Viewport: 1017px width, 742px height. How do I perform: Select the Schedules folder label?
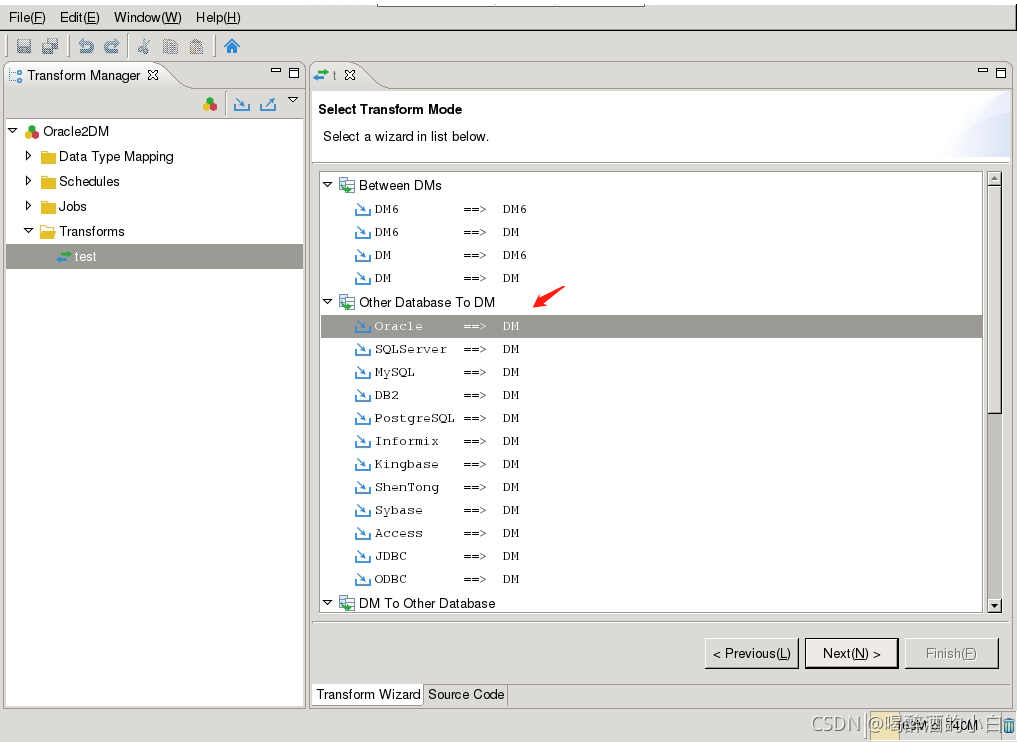tap(89, 181)
